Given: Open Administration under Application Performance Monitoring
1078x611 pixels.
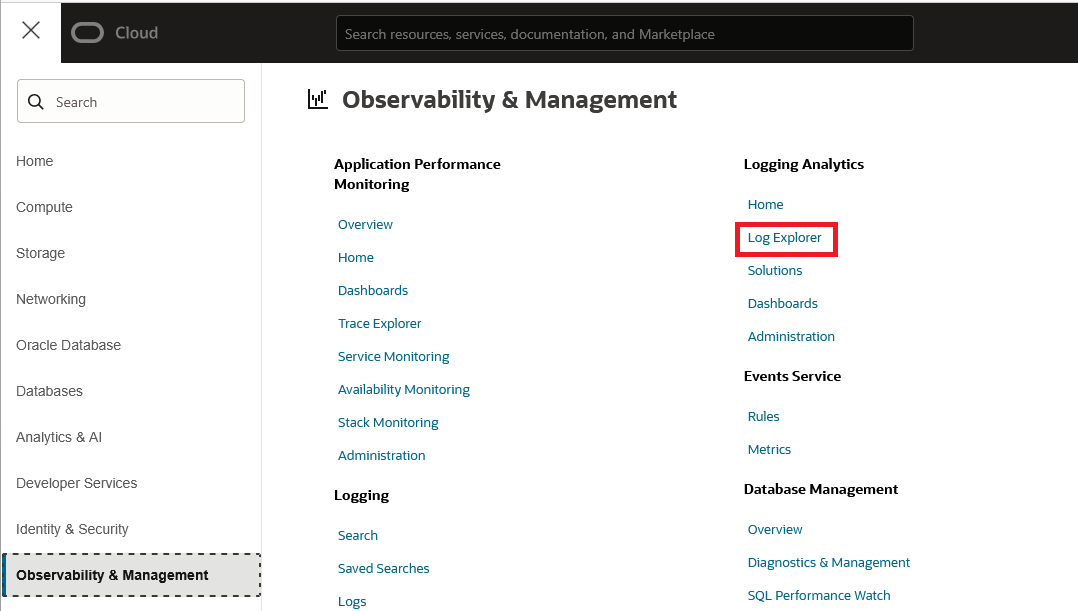Looking at the screenshot, I should tap(382, 456).
